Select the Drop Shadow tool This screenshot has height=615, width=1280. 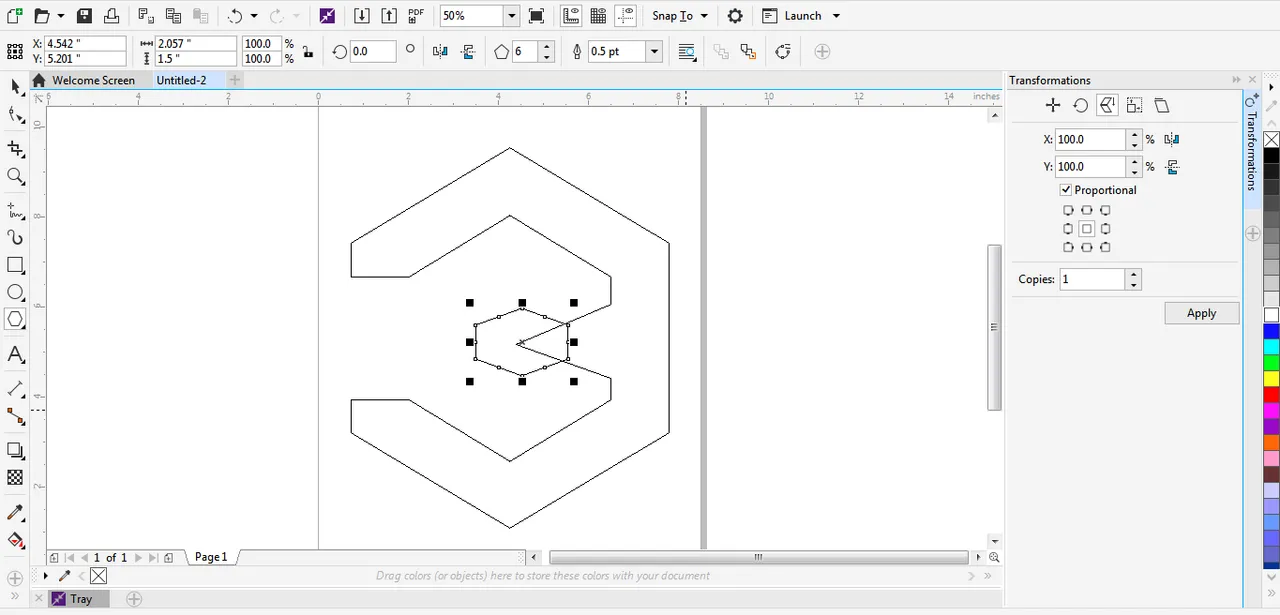[16, 450]
